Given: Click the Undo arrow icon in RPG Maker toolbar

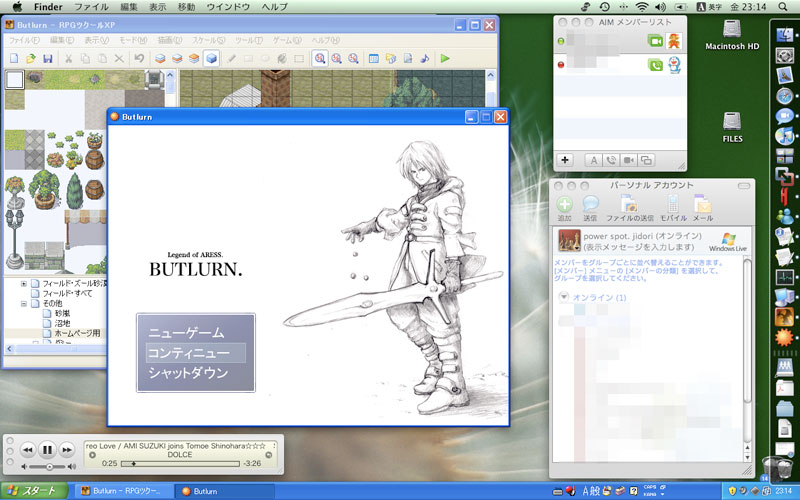Looking at the screenshot, I should pyautogui.click(x=139, y=59).
